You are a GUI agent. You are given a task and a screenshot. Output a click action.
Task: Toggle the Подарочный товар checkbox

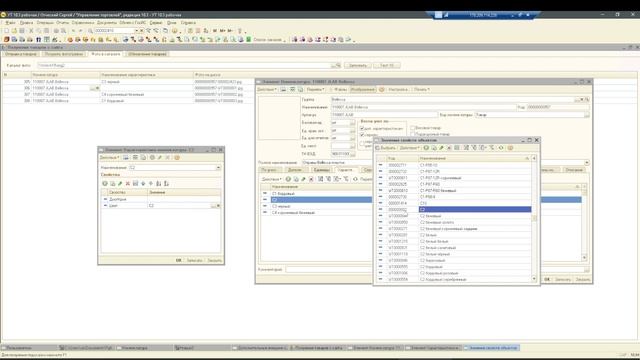pos(412,134)
